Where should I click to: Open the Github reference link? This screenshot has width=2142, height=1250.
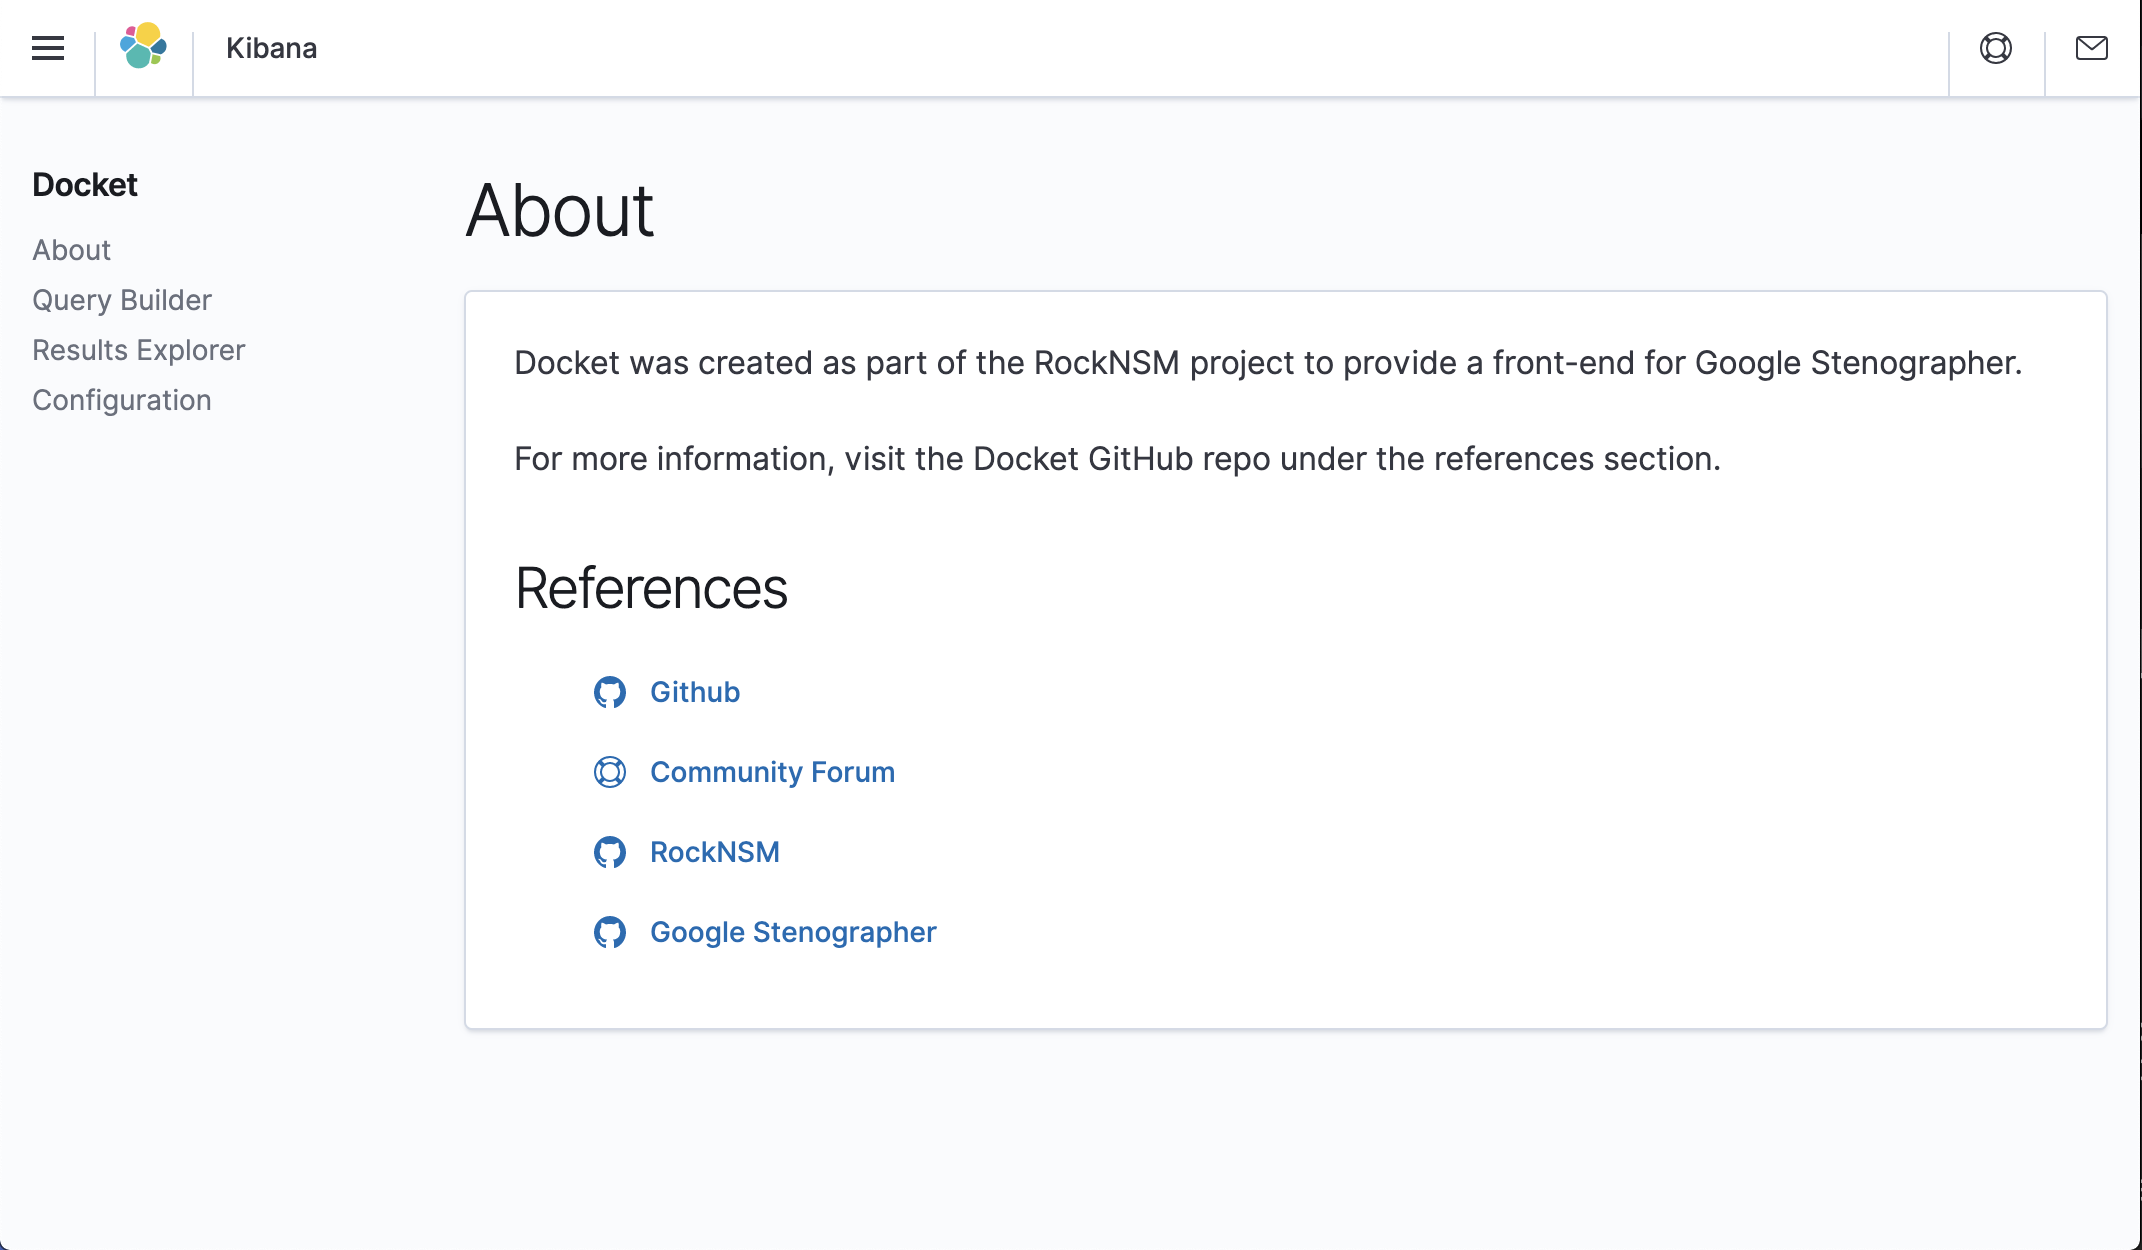[x=695, y=692]
